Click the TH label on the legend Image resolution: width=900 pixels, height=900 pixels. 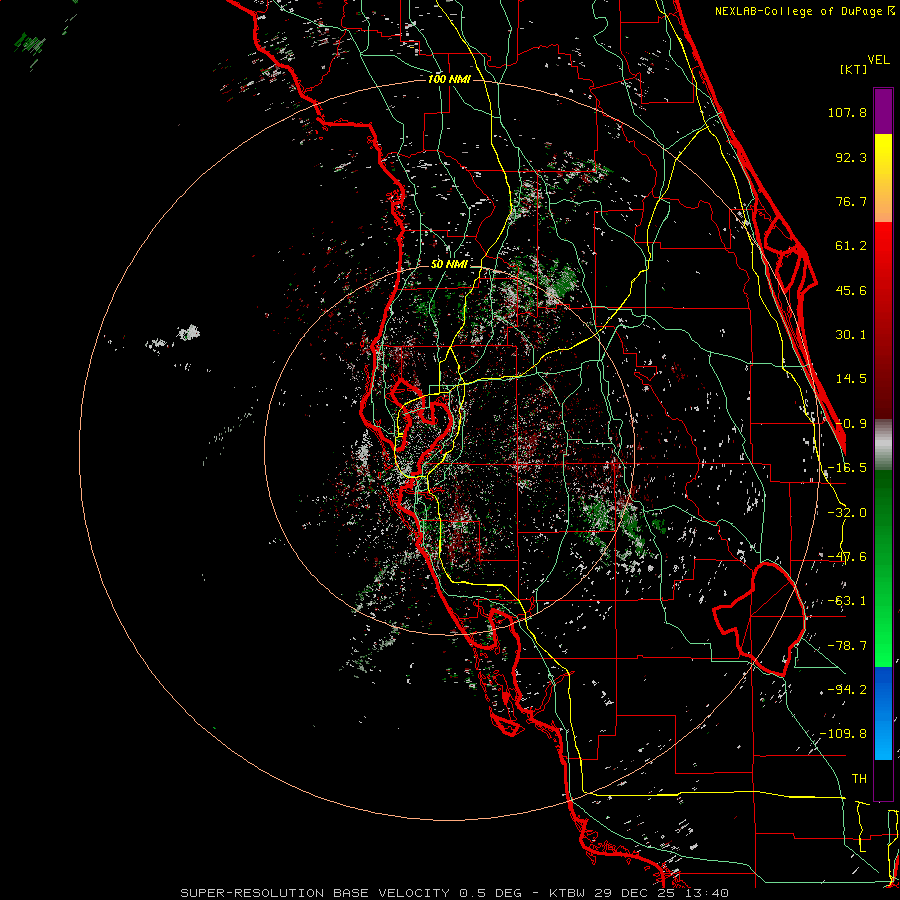point(859,779)
